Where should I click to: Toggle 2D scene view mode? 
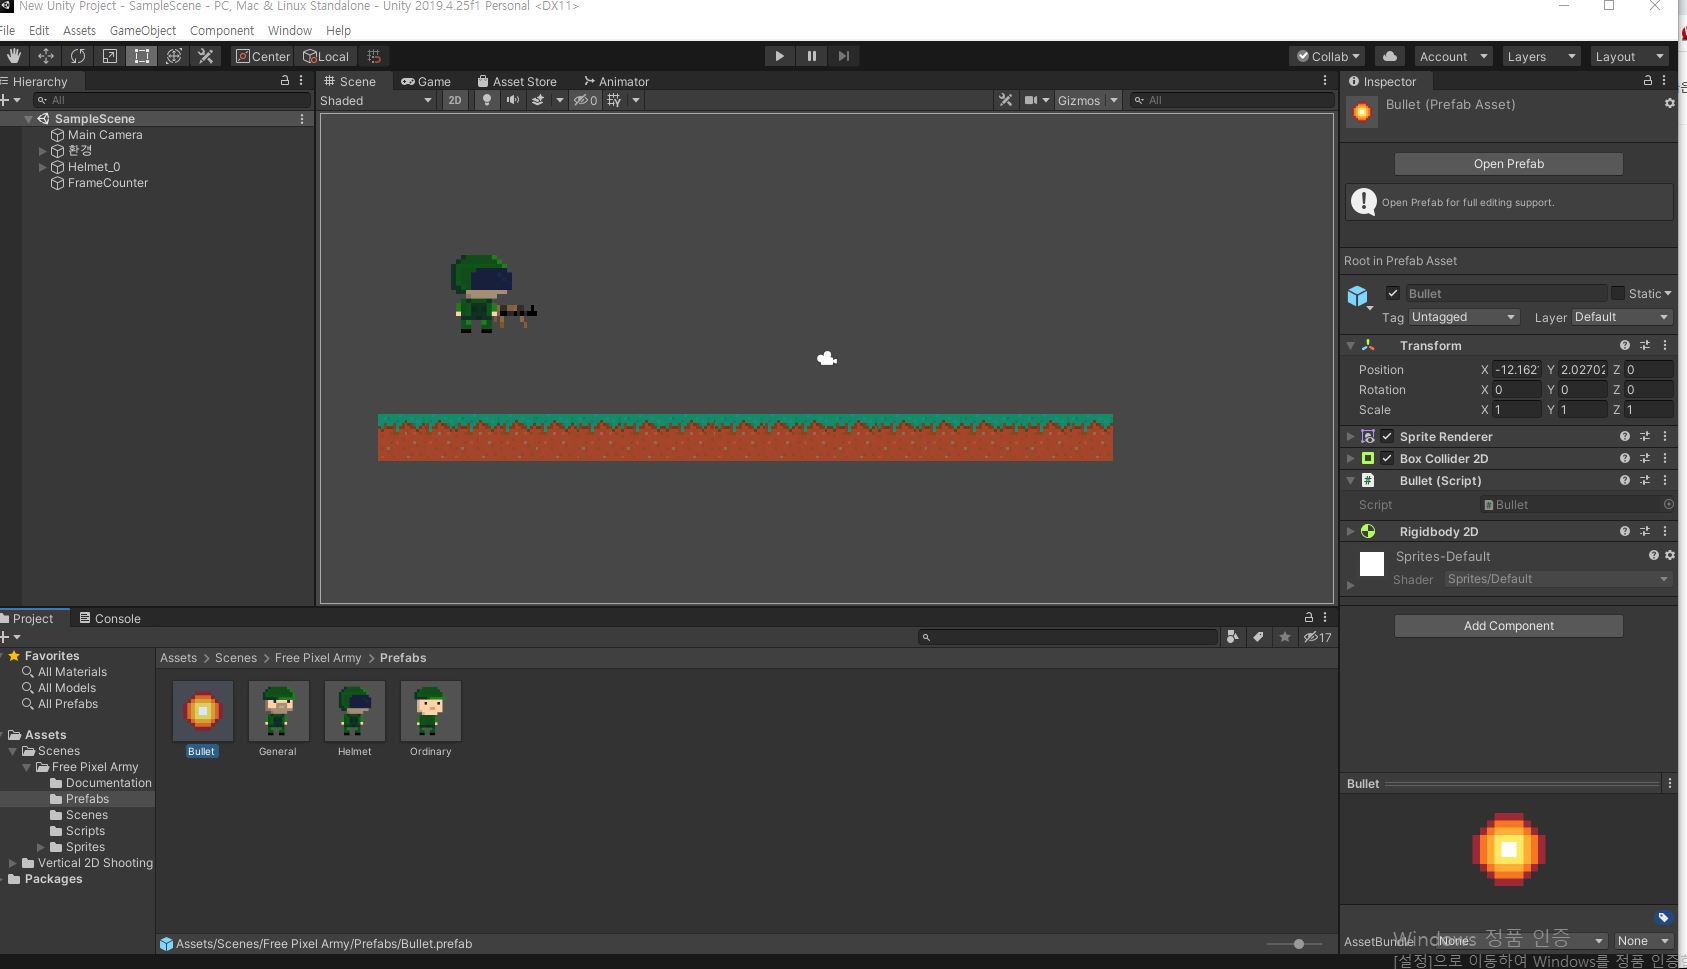click(455, 100)
